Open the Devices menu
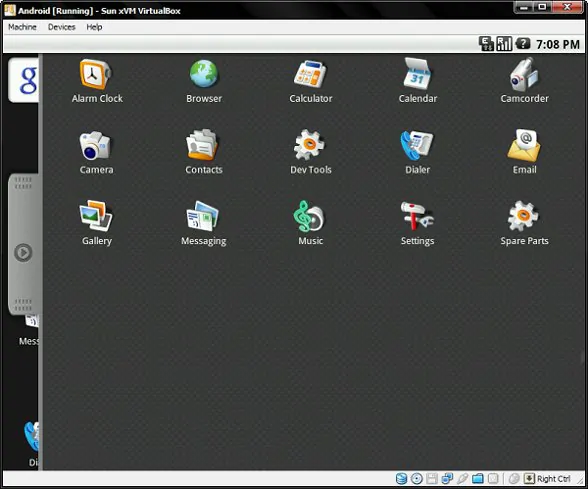588x489 pixels. click(x=62, y=27)
